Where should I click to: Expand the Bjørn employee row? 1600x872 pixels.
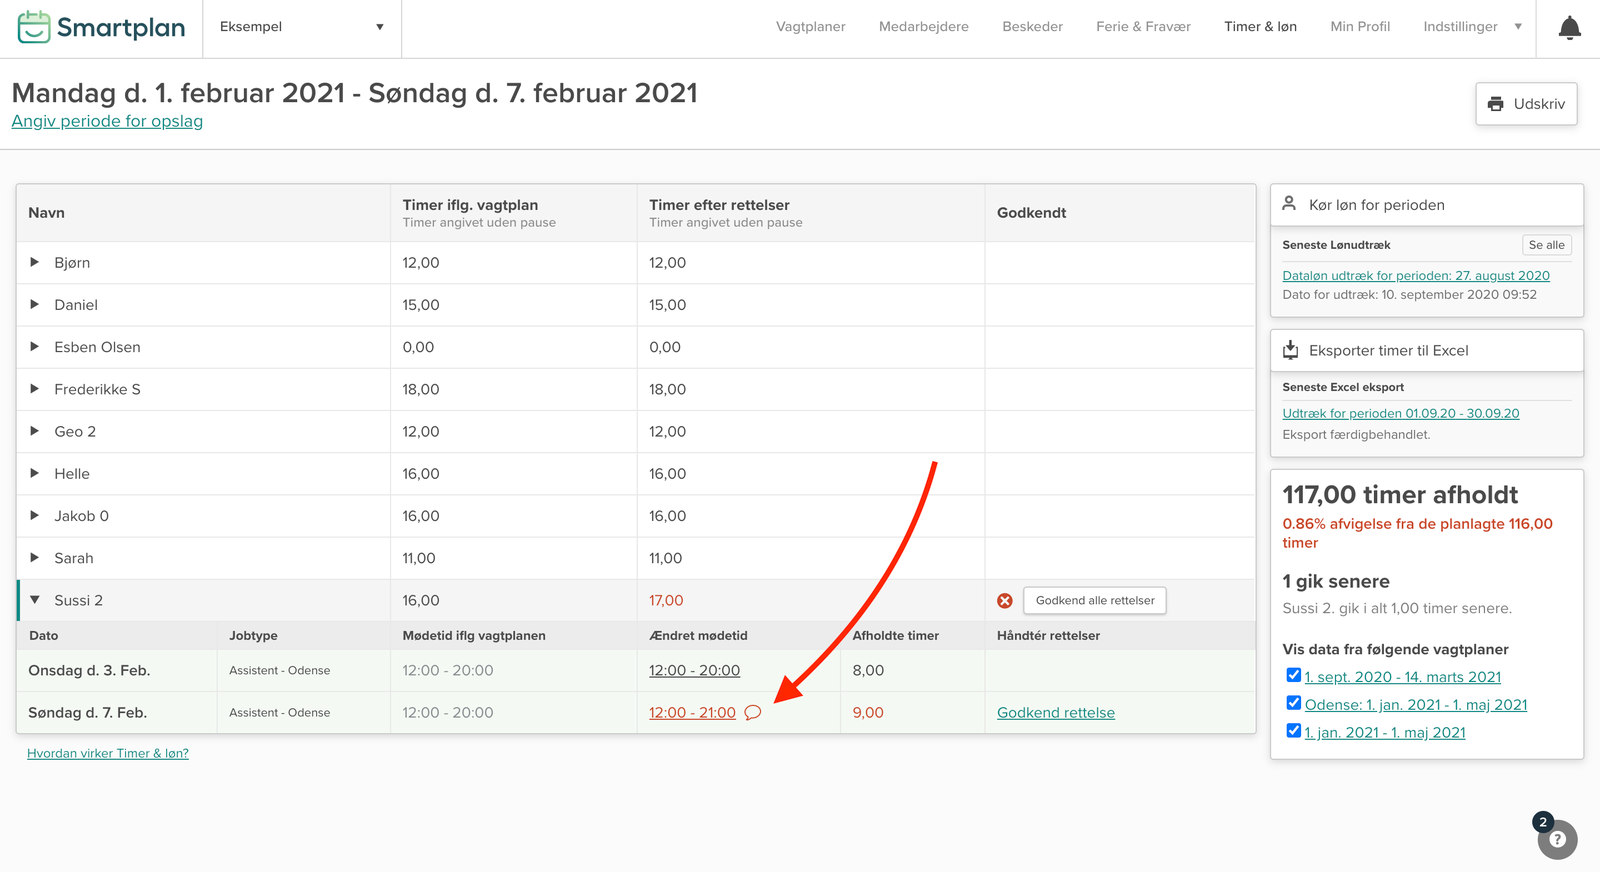click(x=35, y=262)
